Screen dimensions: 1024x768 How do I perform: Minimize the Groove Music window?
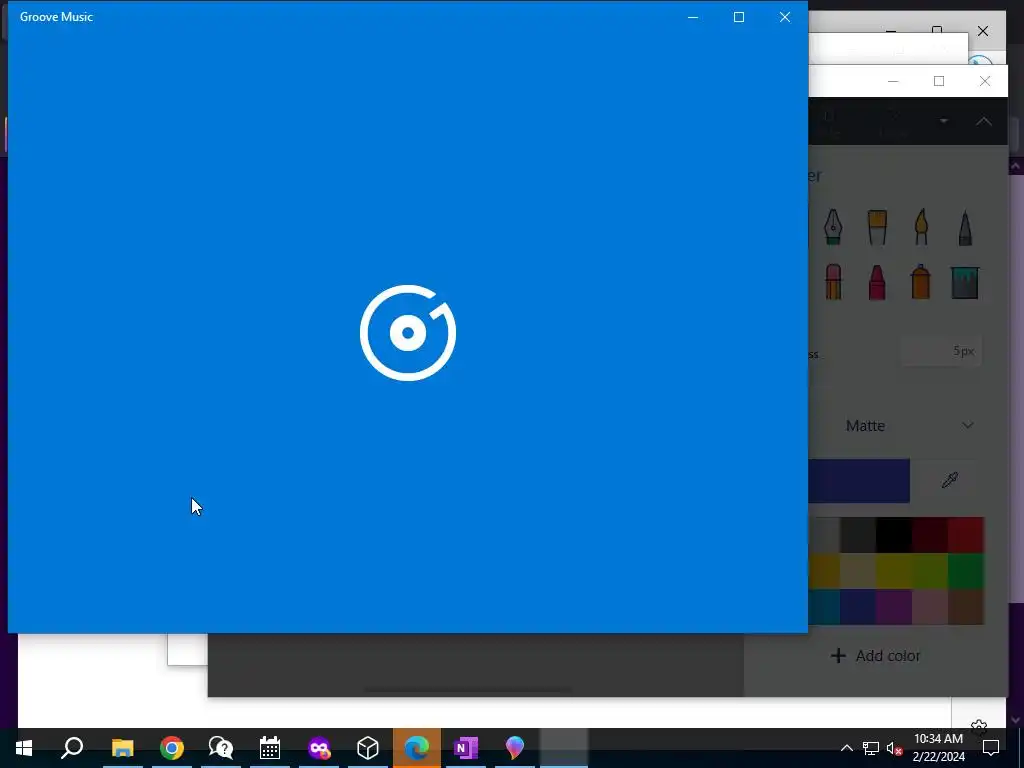[x=693, y=17]
